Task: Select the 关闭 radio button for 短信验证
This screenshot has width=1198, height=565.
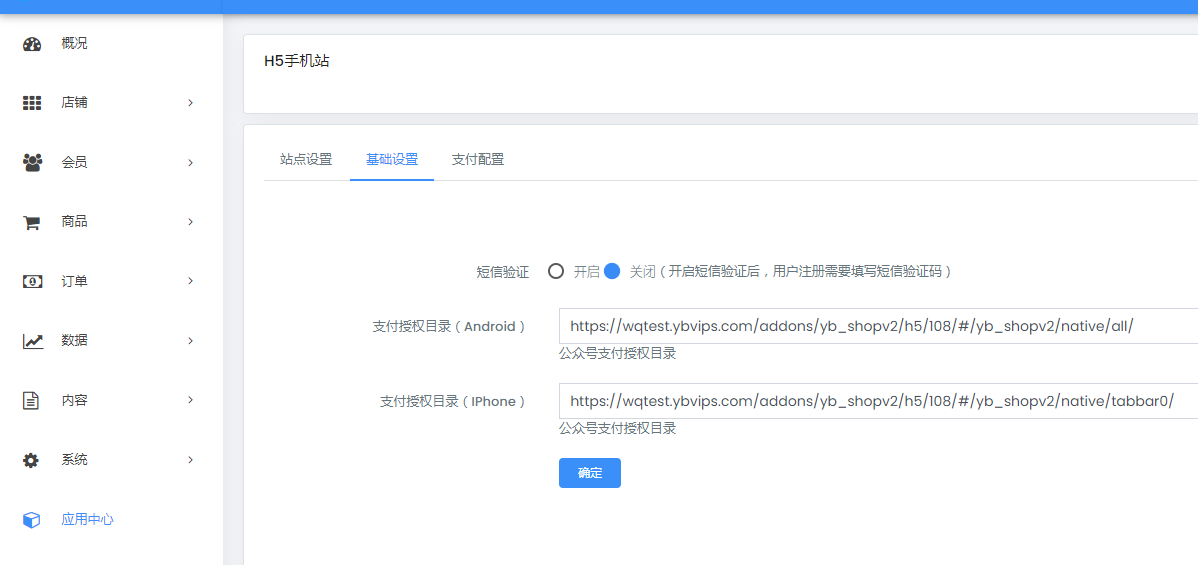Action: click(x=612, y=271)
